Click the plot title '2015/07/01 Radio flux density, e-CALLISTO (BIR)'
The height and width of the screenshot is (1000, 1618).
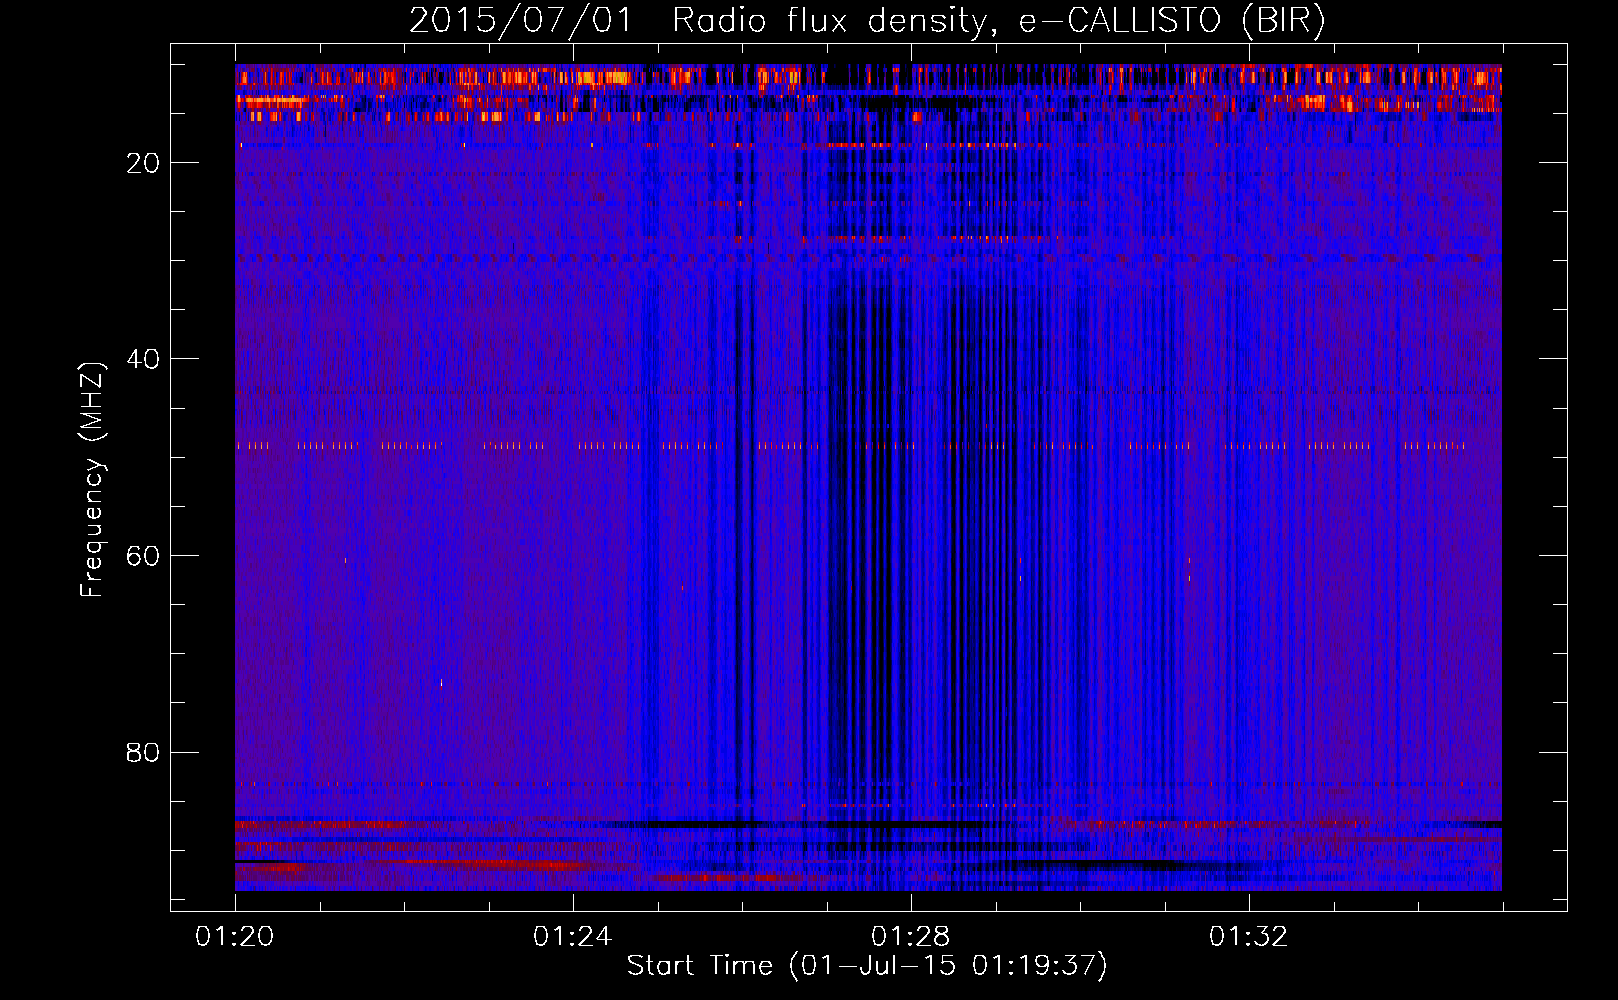point(867,20)
